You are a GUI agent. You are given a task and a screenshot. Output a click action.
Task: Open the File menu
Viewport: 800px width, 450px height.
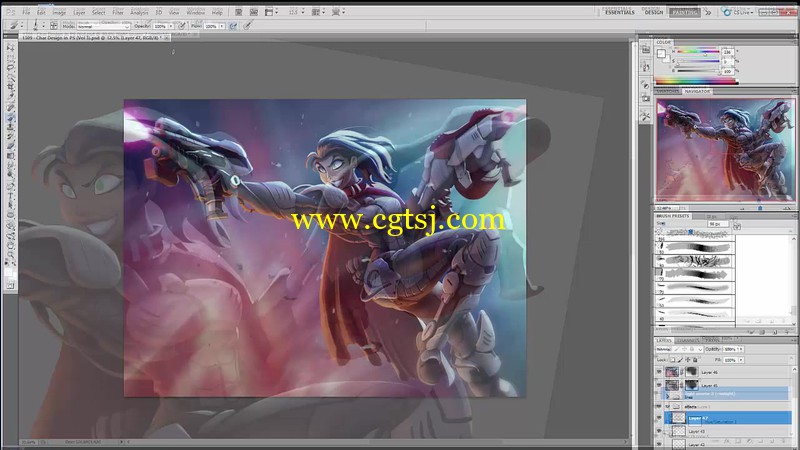26,12
